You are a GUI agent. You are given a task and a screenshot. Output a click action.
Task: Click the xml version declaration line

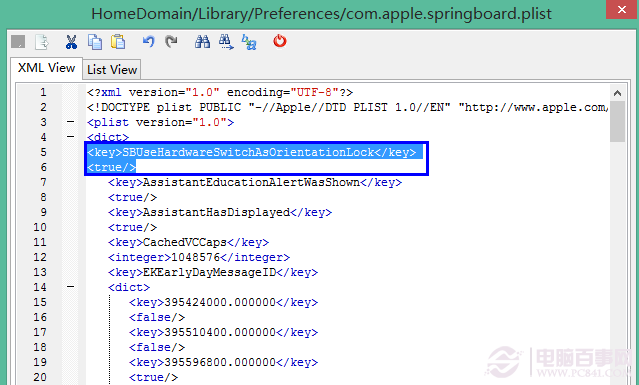[x=220, y=92]
